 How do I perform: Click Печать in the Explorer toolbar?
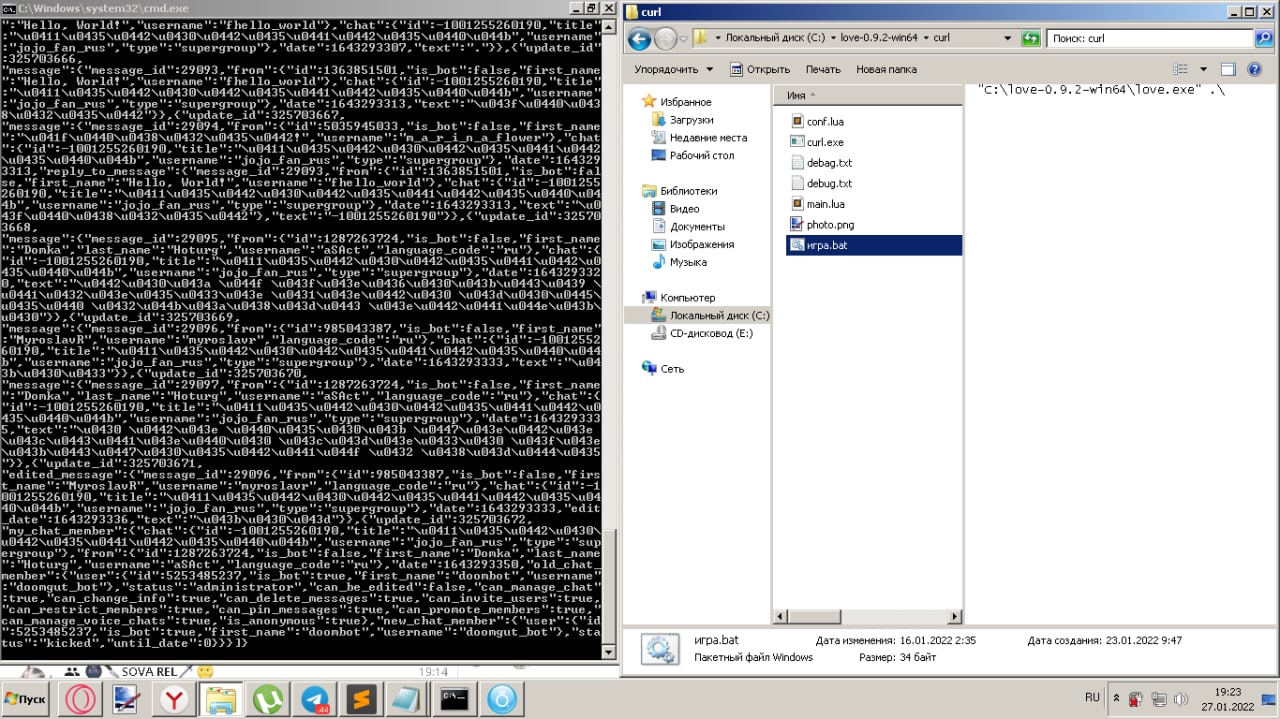823,69
